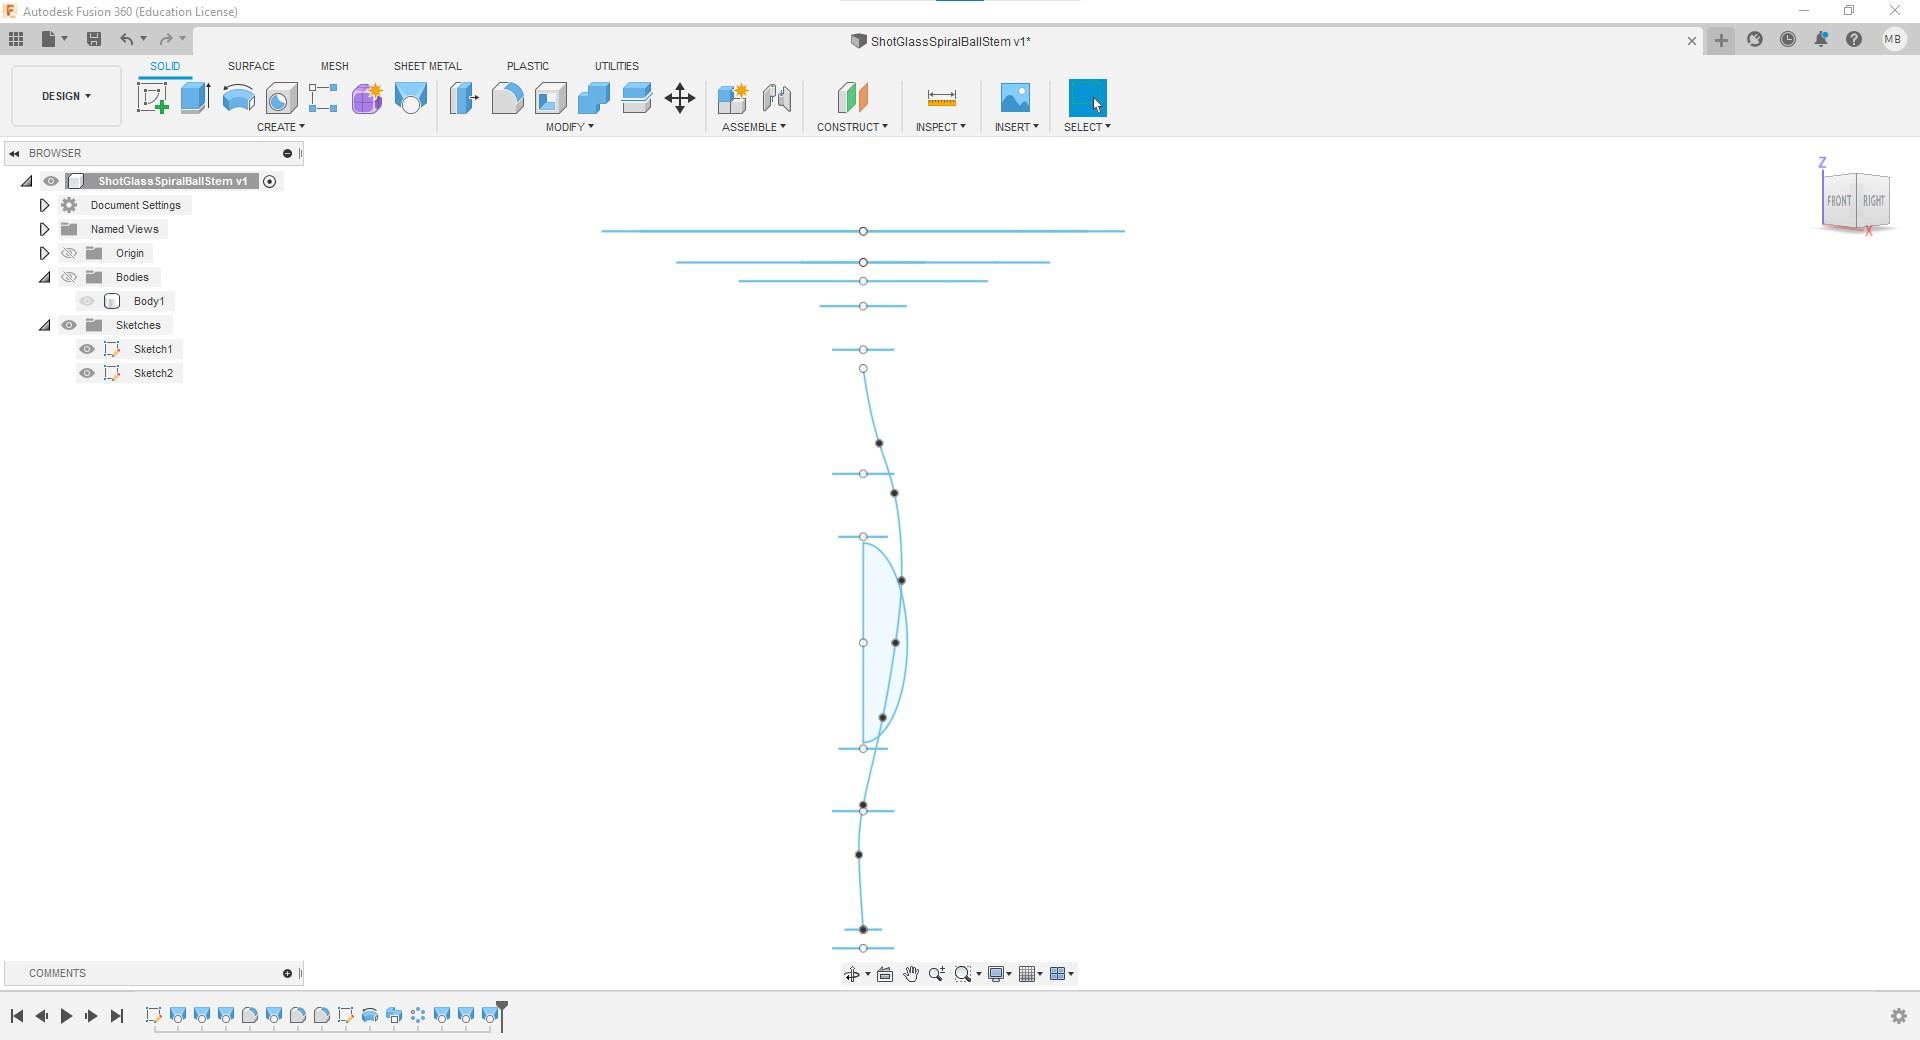Viewport: 1920px width, 1040px height.
Task: Undo the last action
Action: pyautogui.click(x=126, y=39)
